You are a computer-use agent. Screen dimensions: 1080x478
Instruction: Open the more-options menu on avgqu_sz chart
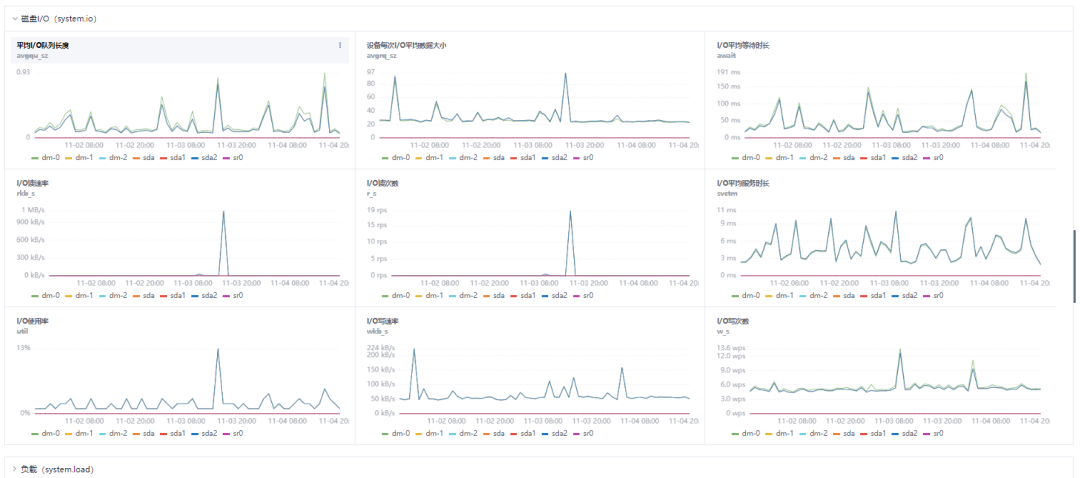(x=340, y=45)
